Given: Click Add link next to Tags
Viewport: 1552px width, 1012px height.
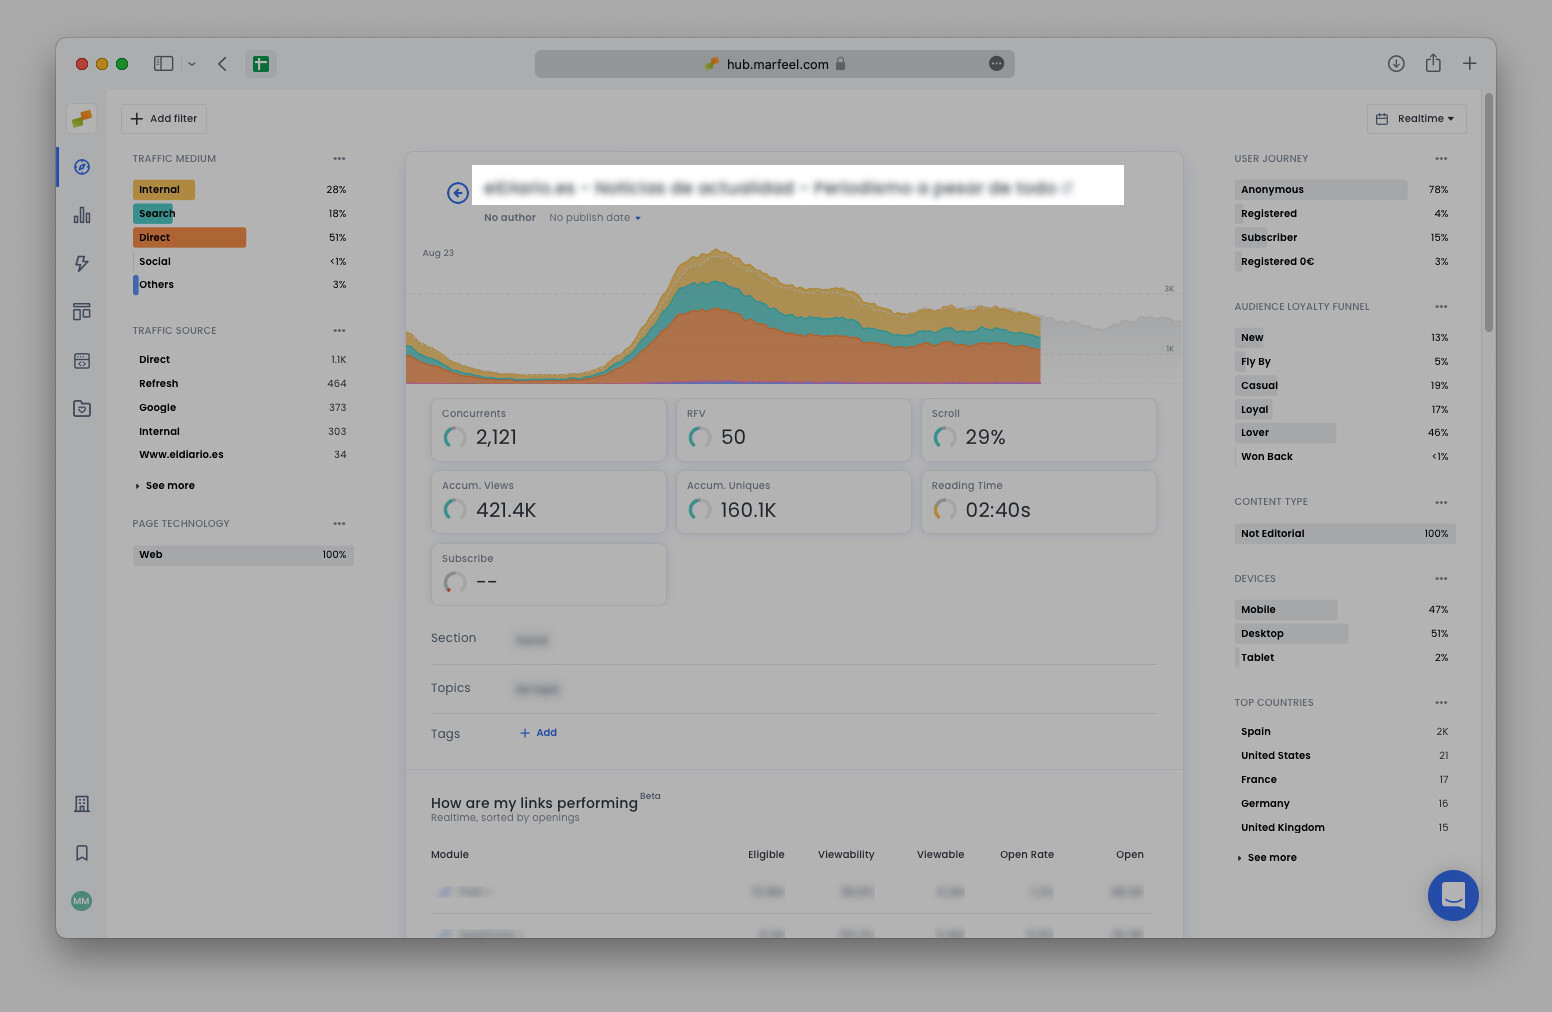Looking at the screenshot, I should coord(539,733).
